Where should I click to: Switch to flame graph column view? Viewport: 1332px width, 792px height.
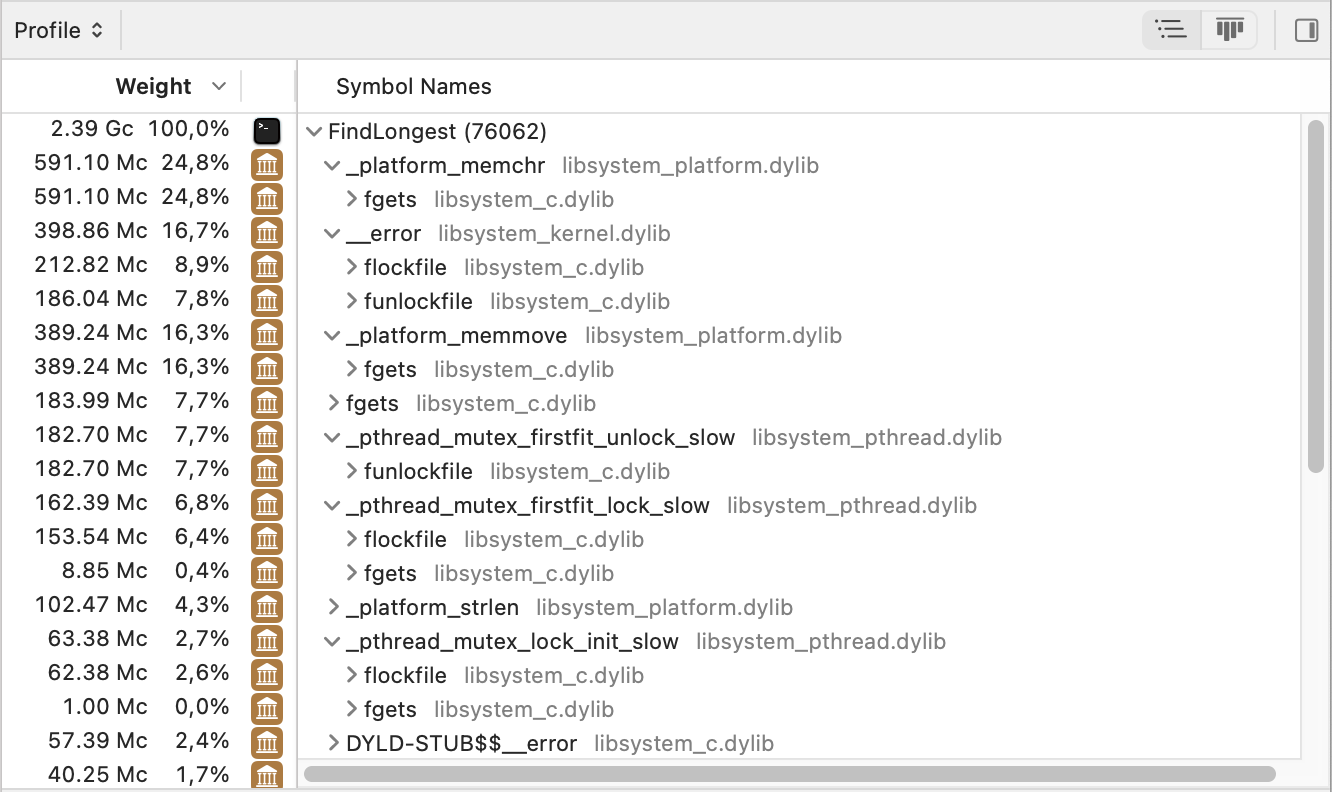[1229, 31]
